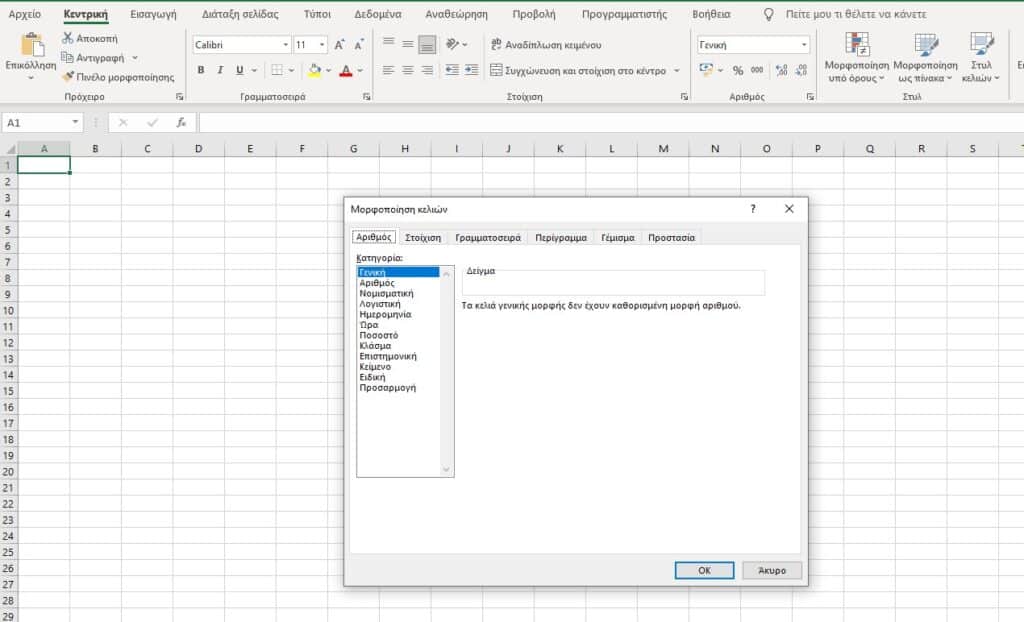Click the Insert Function fx icon
1024x622 pixels.
point(181,122)
